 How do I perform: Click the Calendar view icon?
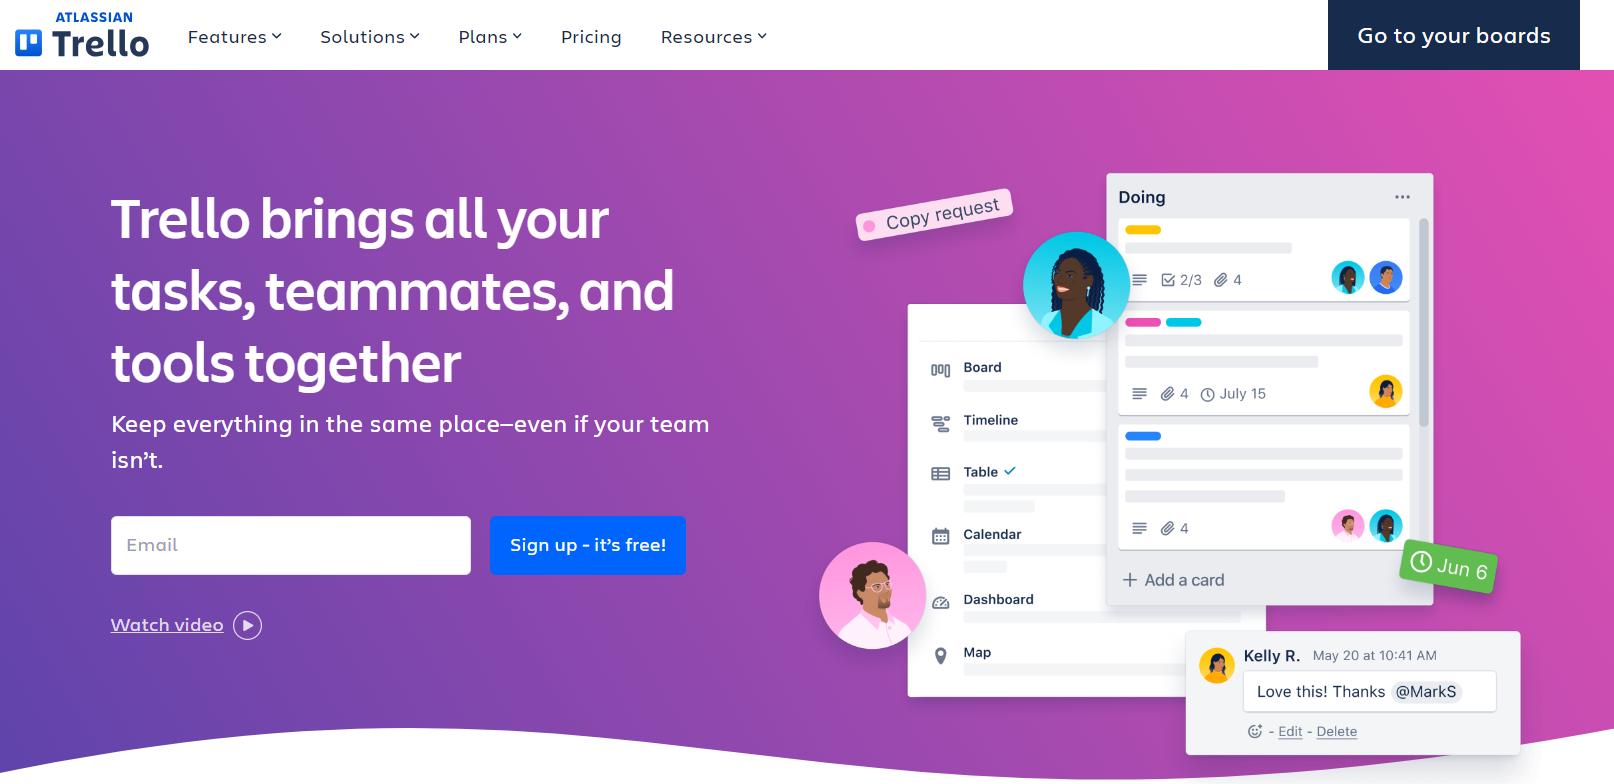pyautogui.click(x=940, y=536)
